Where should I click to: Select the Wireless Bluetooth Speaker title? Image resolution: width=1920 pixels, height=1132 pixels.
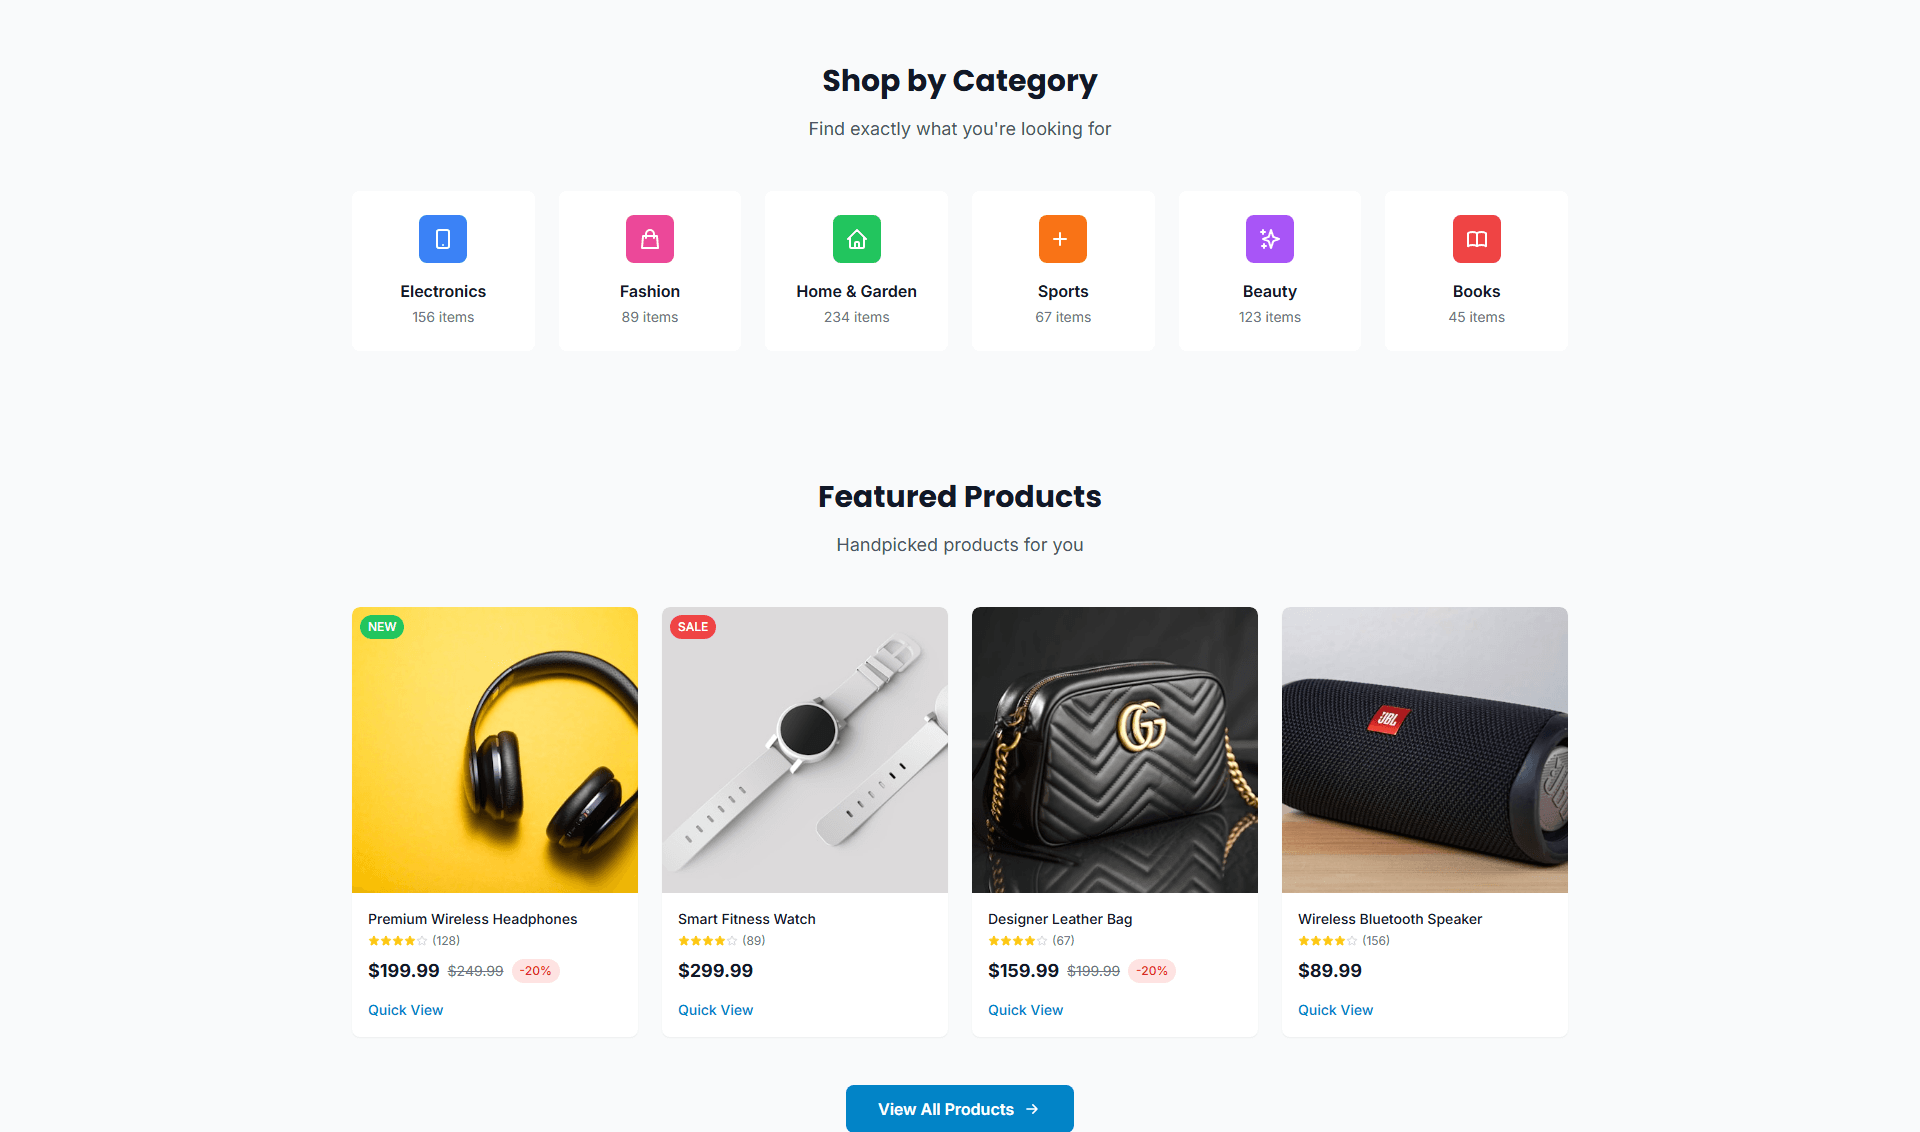[1390, 919]
